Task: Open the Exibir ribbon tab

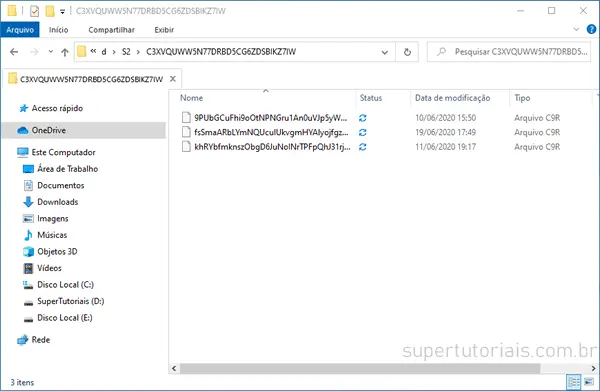Action: pos(164,30)
